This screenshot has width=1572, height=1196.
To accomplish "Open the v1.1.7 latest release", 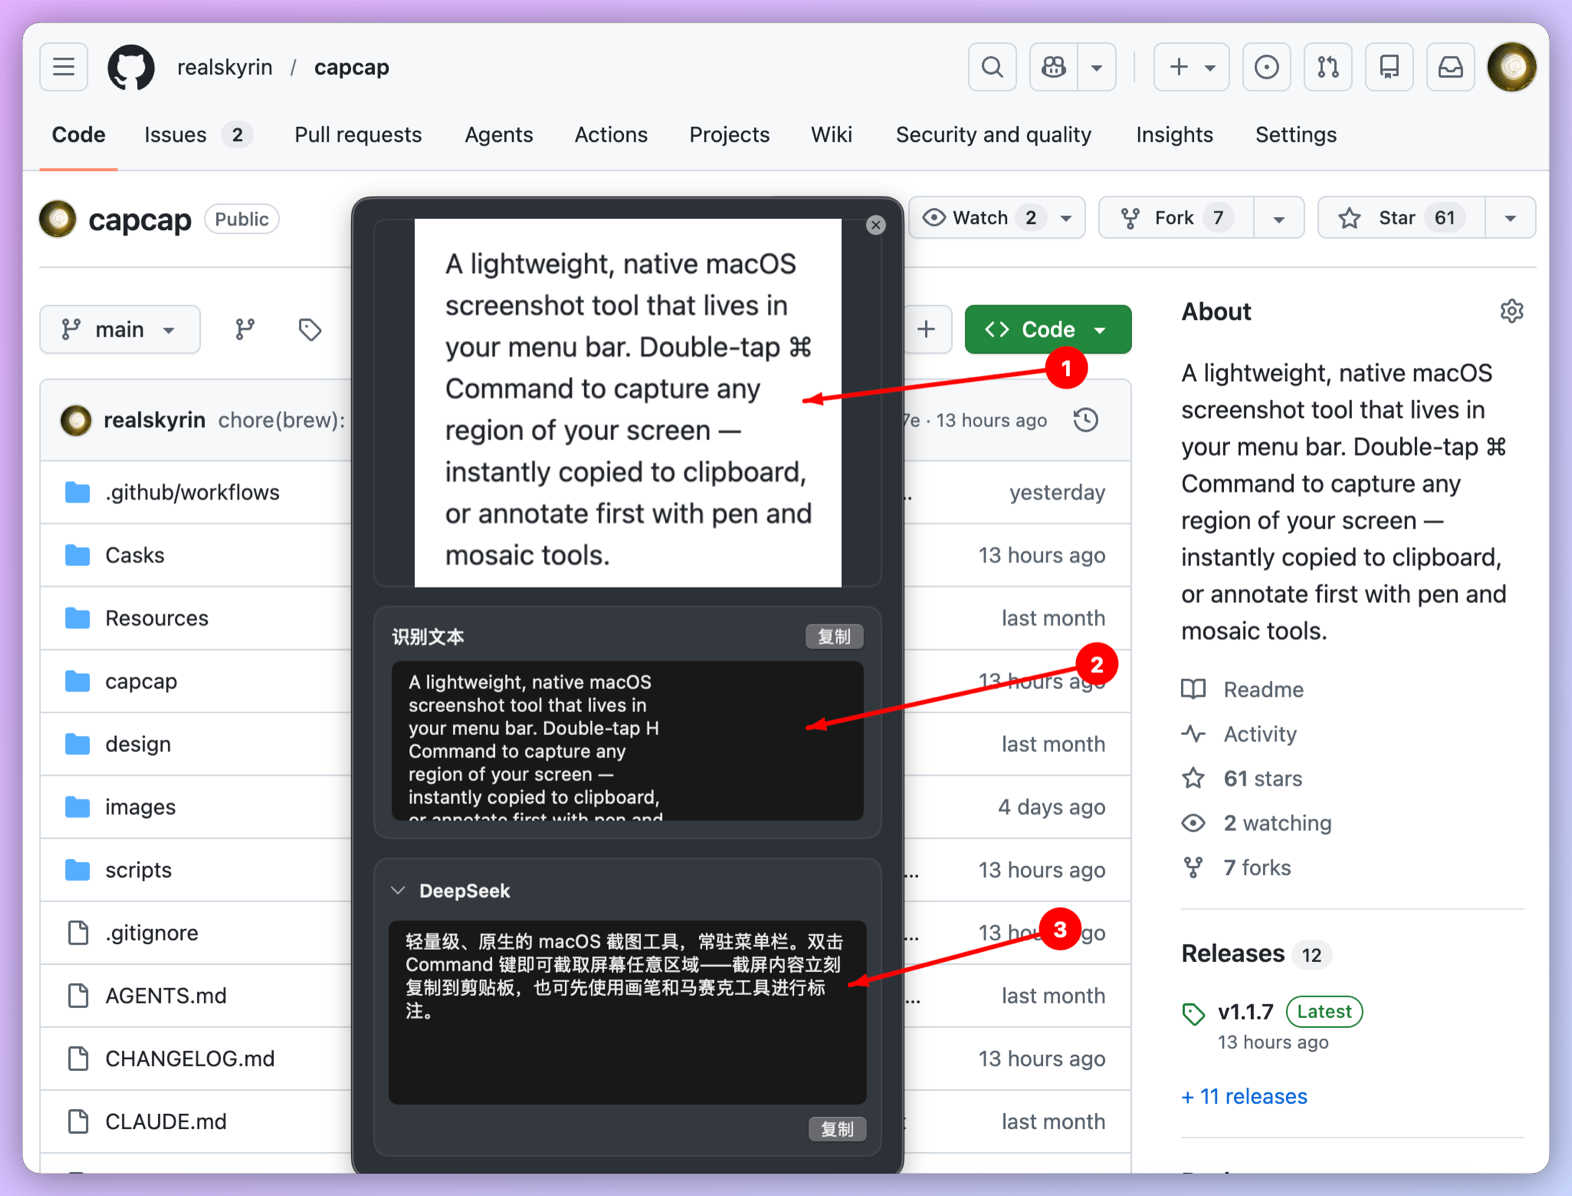I will (x=1246, y=1012).
